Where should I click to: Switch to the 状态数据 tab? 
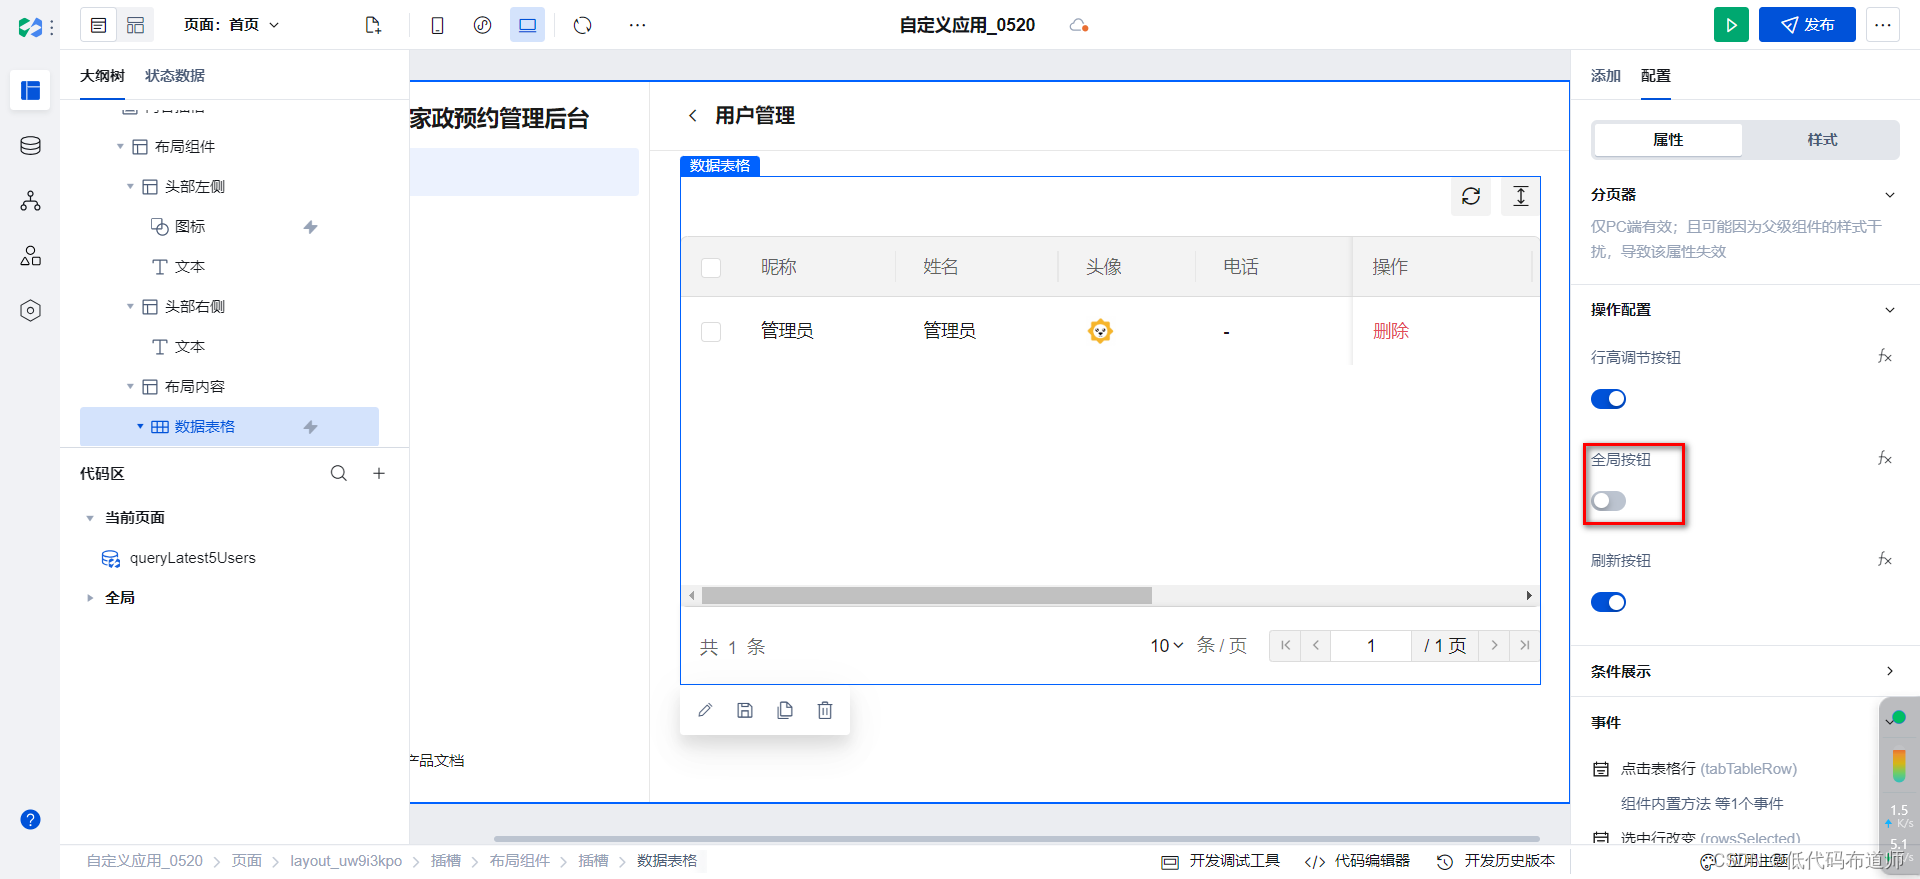pos(175,76)
